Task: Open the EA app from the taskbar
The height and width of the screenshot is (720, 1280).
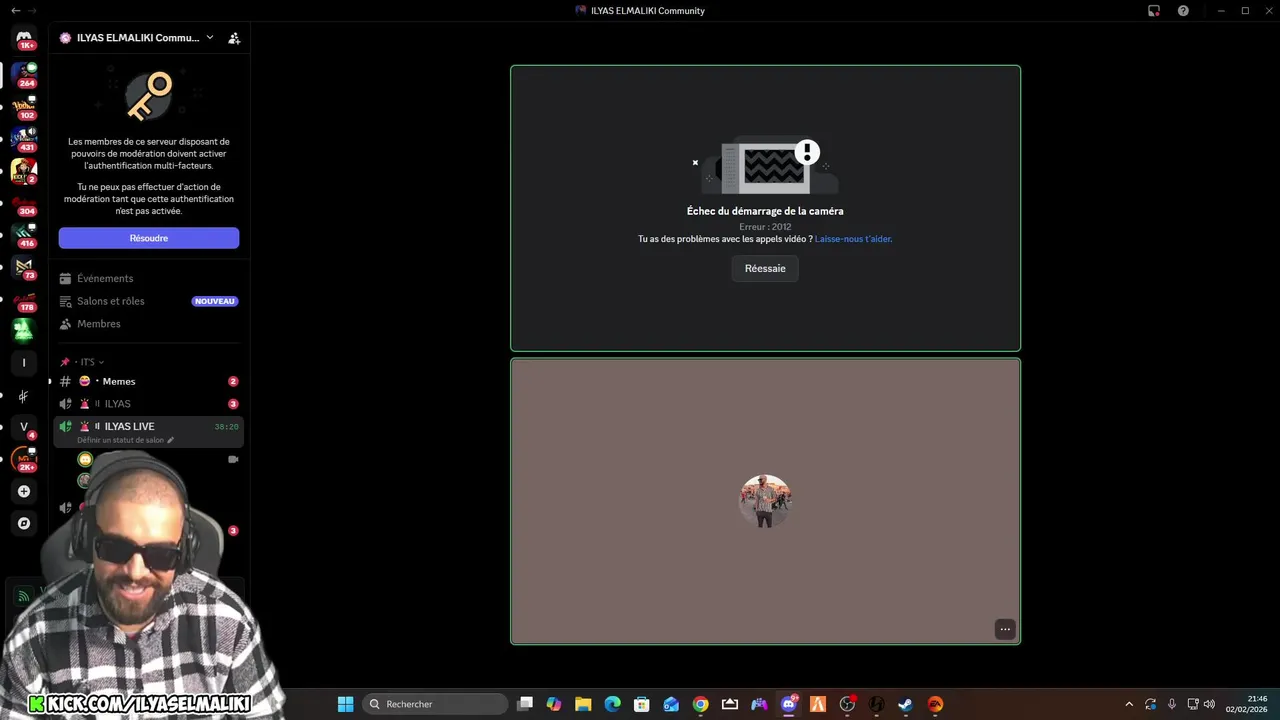Action: (935, 704)
